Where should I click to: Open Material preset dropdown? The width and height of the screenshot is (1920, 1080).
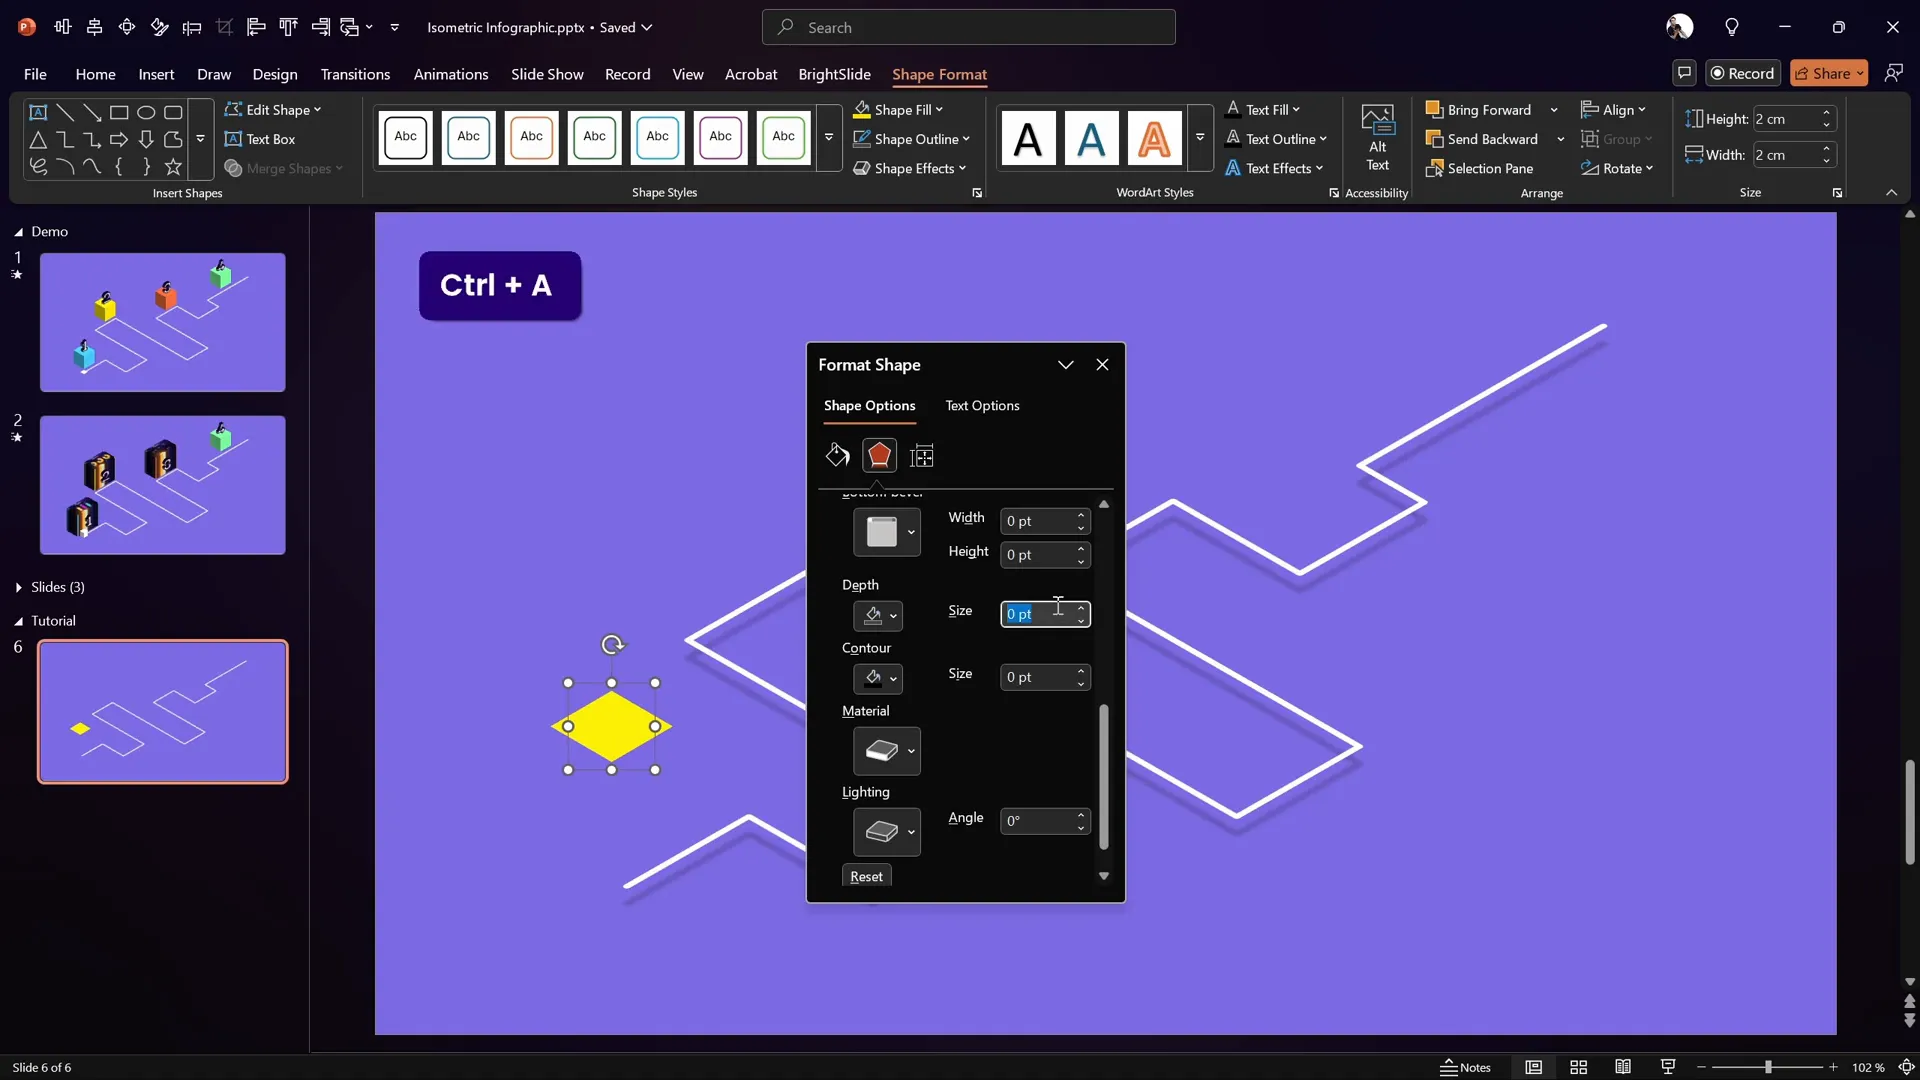tap(911, 751)
